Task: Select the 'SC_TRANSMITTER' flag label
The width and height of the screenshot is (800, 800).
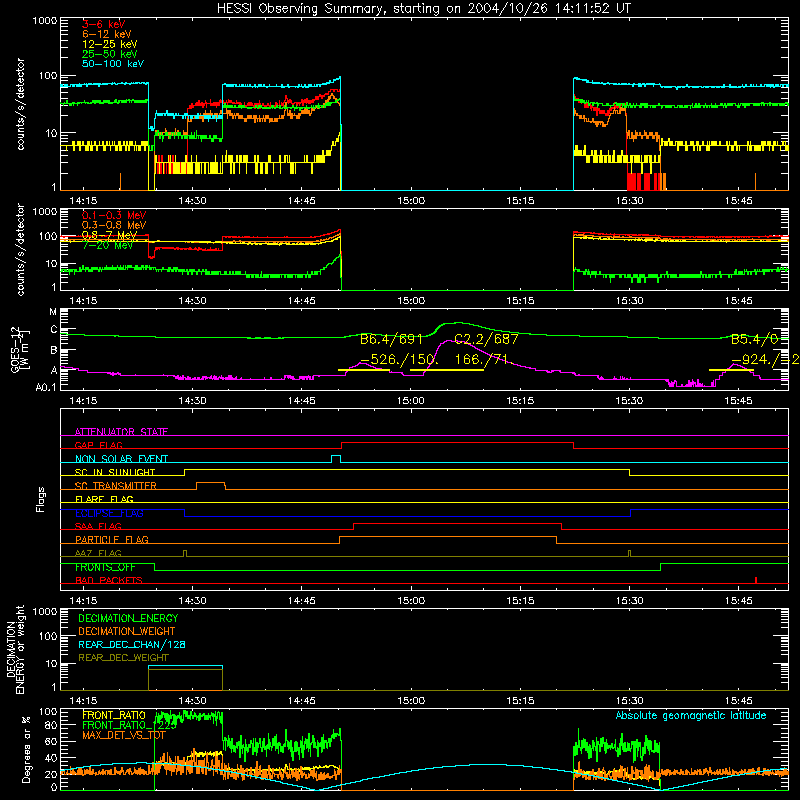Action: pyautogui.click(x=115, y=486)
